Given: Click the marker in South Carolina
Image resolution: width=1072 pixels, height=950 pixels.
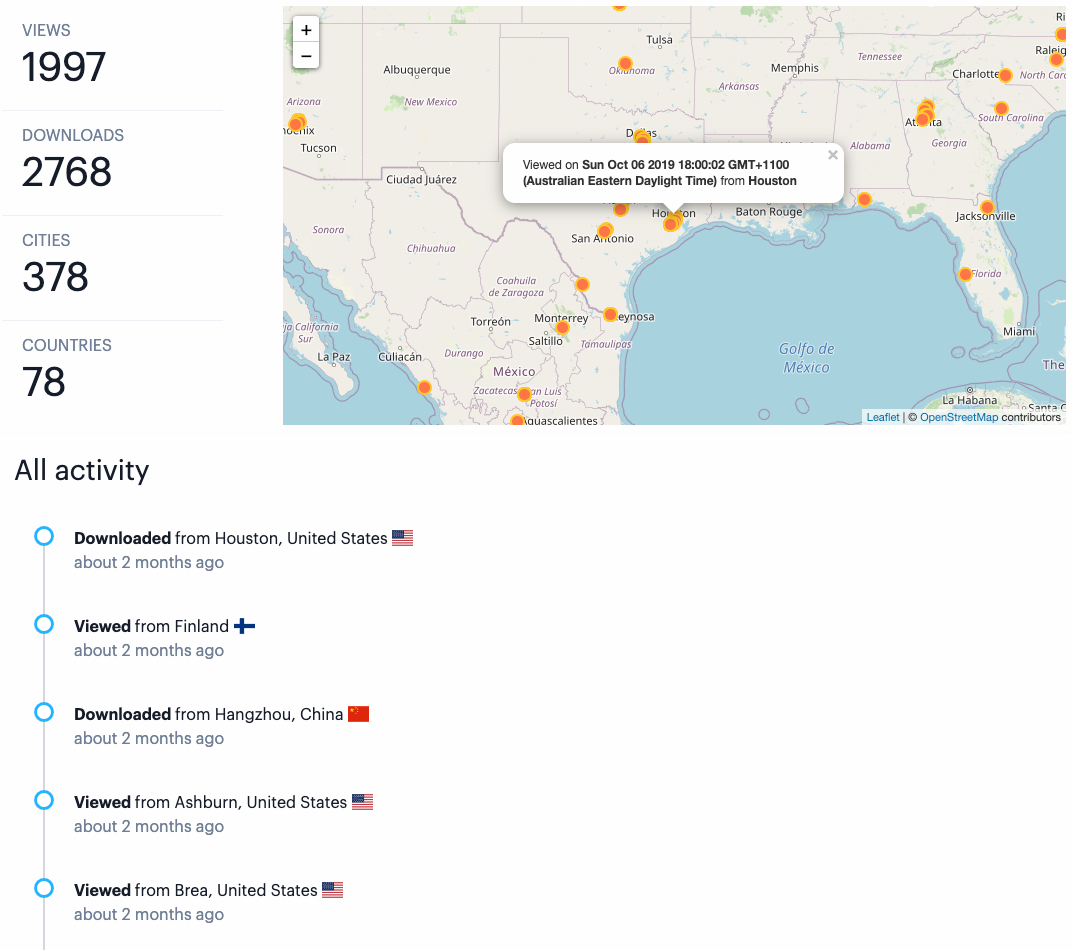Looking at the screenshot, I should [x=1002, y=108].
